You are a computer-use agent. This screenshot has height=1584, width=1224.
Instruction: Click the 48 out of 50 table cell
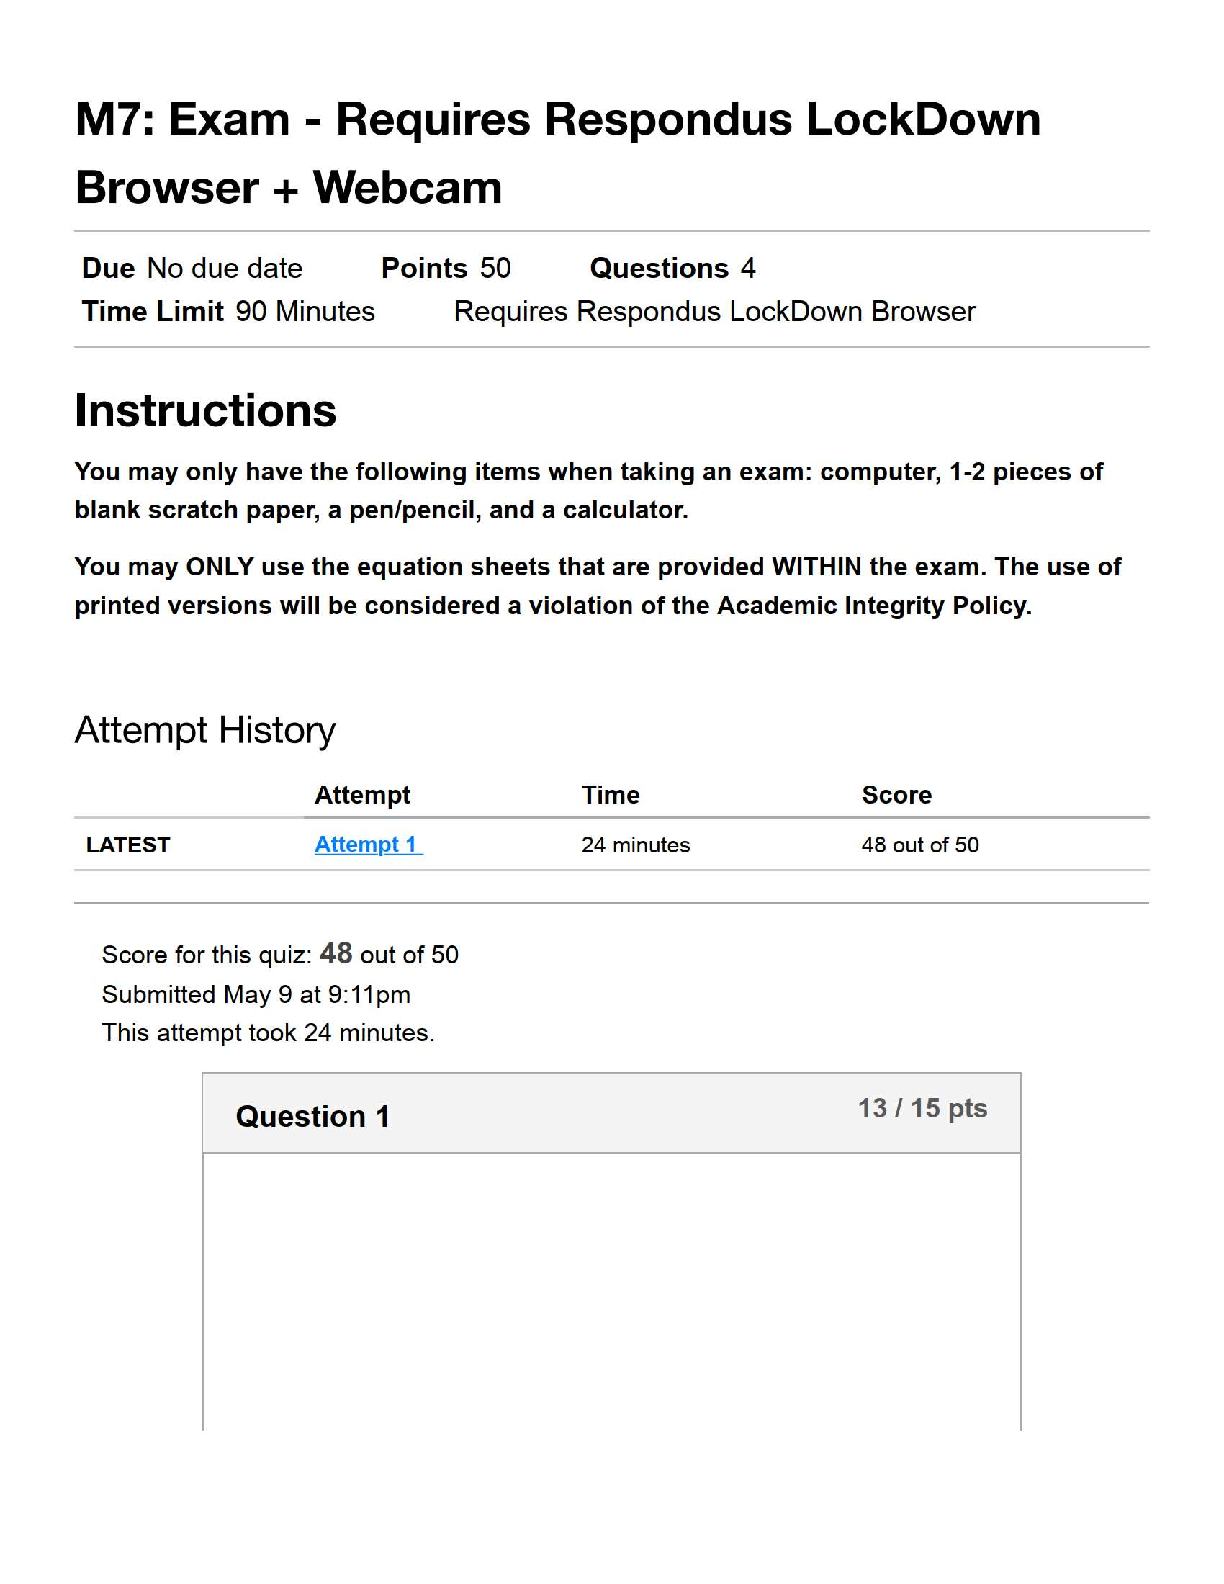tap(920, 845)
